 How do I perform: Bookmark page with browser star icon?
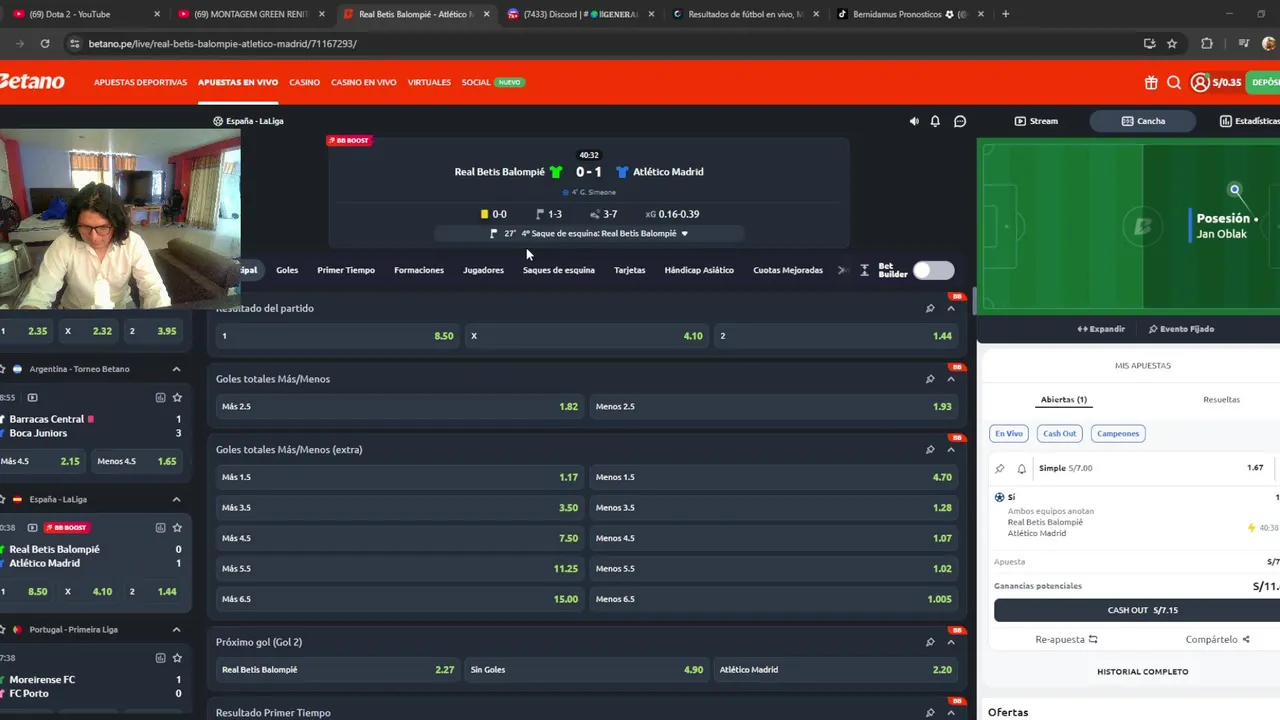(x=1172, y=44)
